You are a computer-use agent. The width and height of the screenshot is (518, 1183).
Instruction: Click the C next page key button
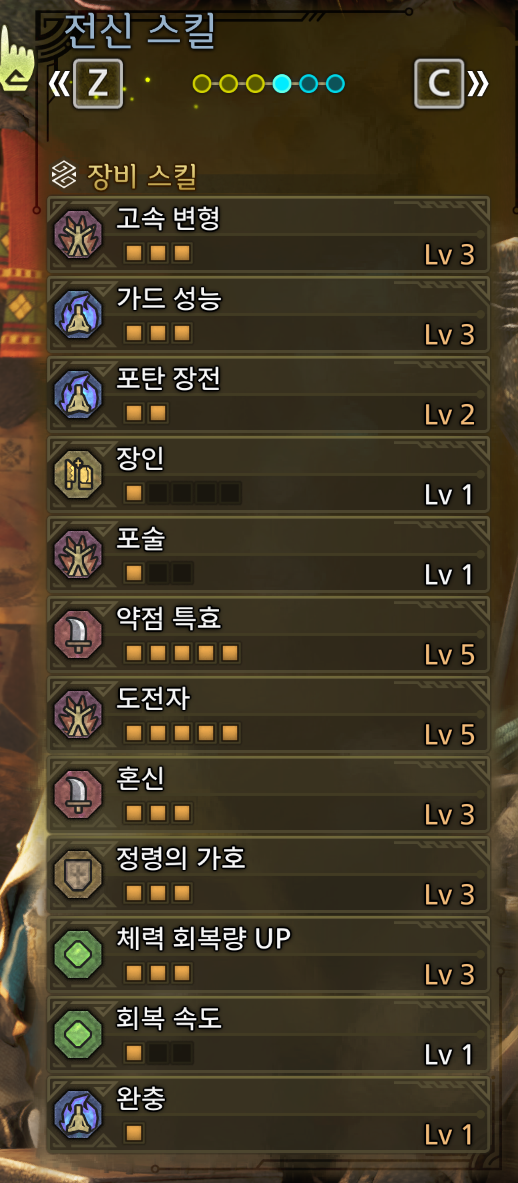coord(439,84)
